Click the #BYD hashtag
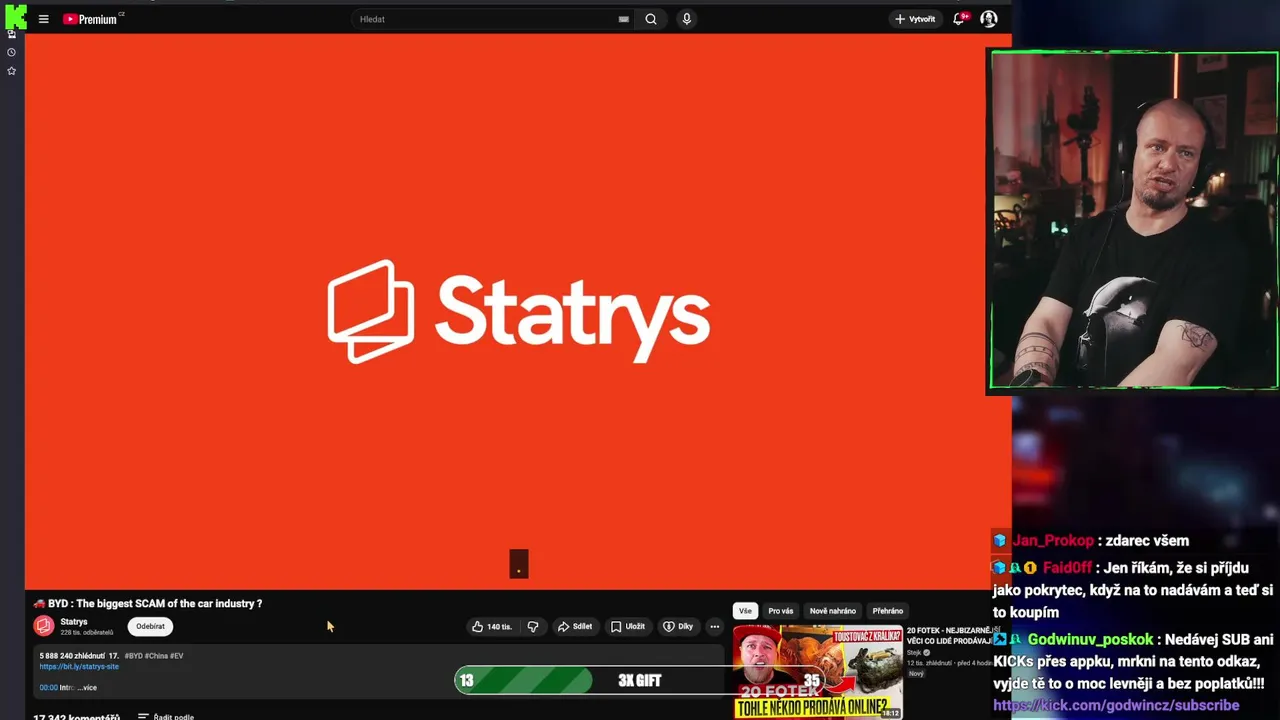 pyautogui.click(x=134, y=656)
